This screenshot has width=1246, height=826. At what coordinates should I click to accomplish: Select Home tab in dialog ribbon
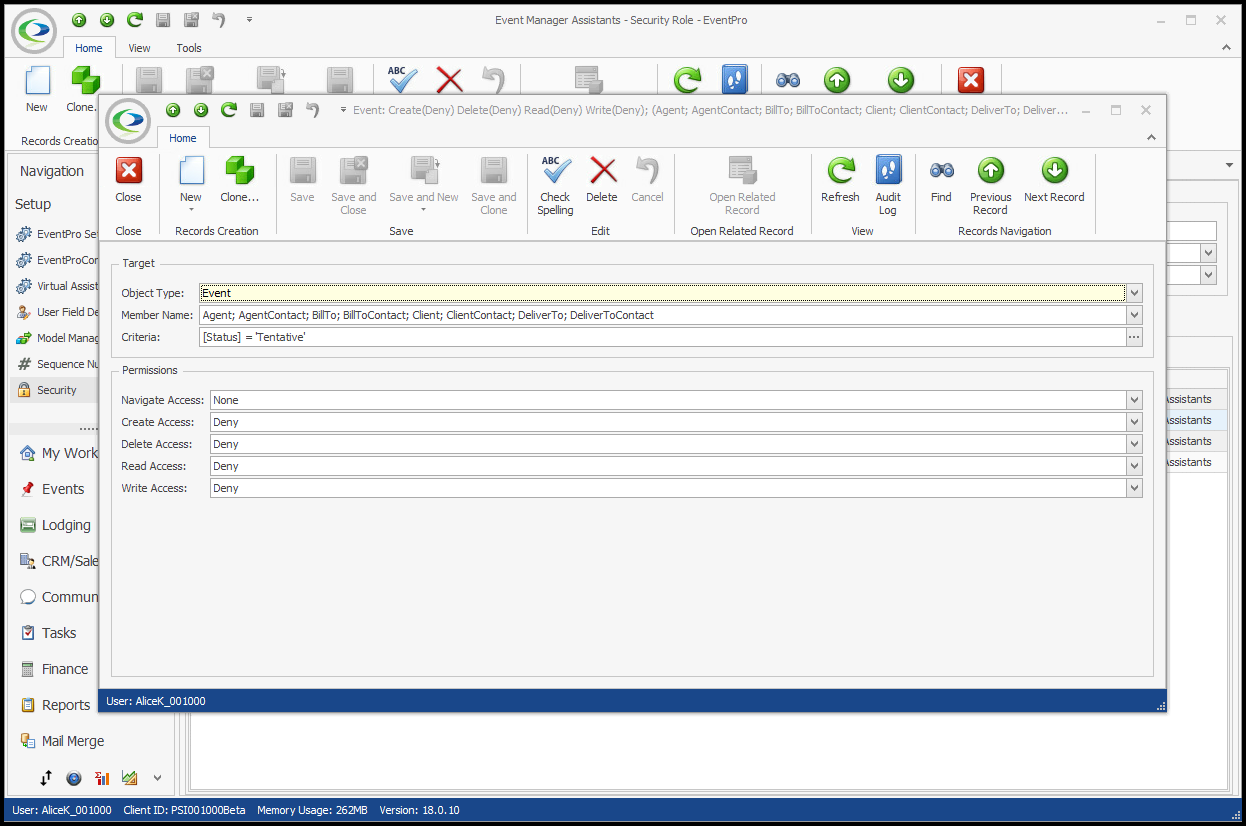pos(183,138)
